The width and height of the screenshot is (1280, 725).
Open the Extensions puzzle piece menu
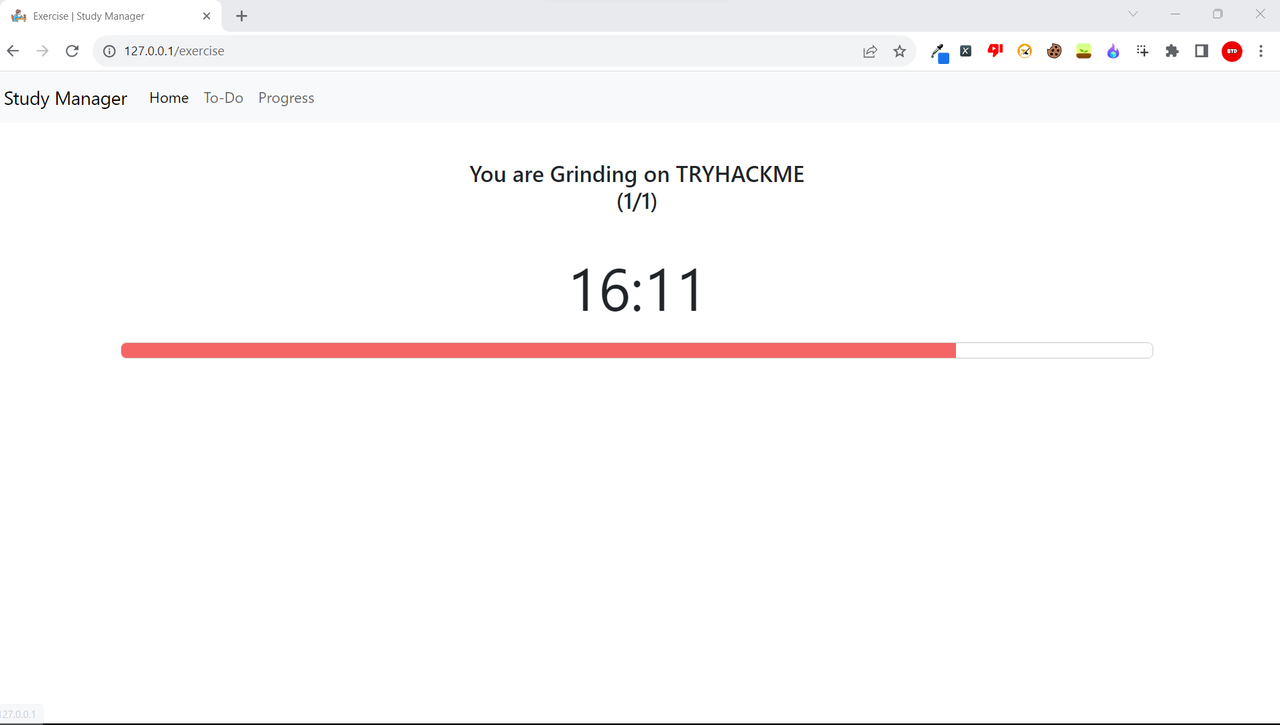pos(1172,51)
